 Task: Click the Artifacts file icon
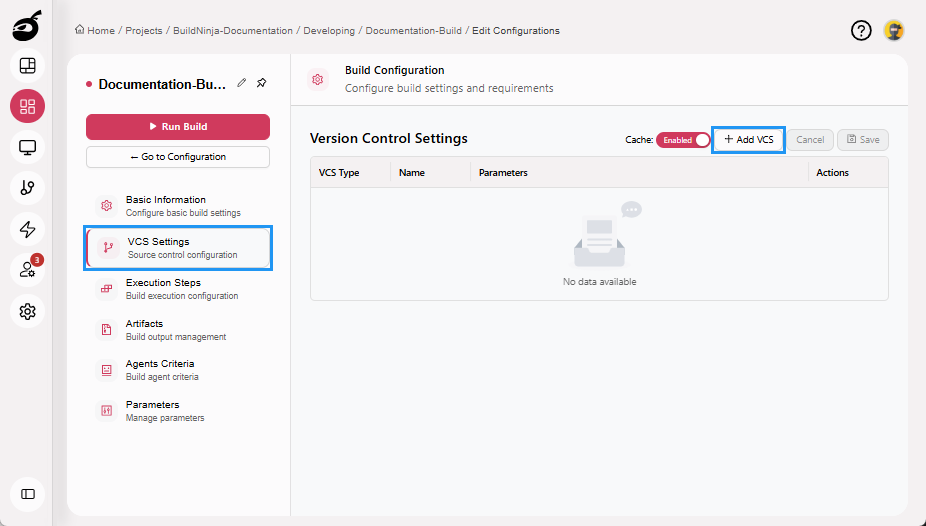tap(106, 329)
